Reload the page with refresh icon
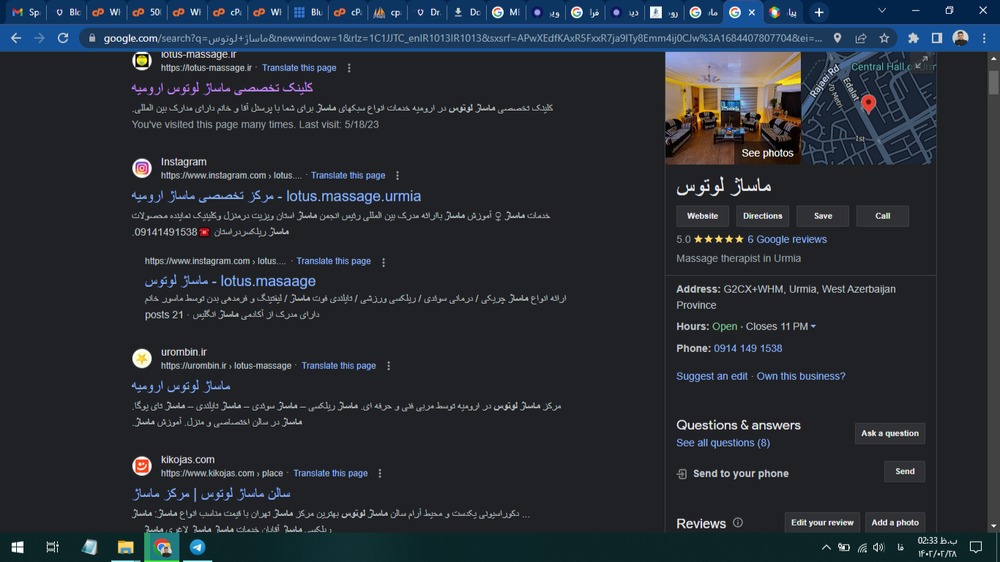Screen dimensions: 1000x562 (62, 38)
